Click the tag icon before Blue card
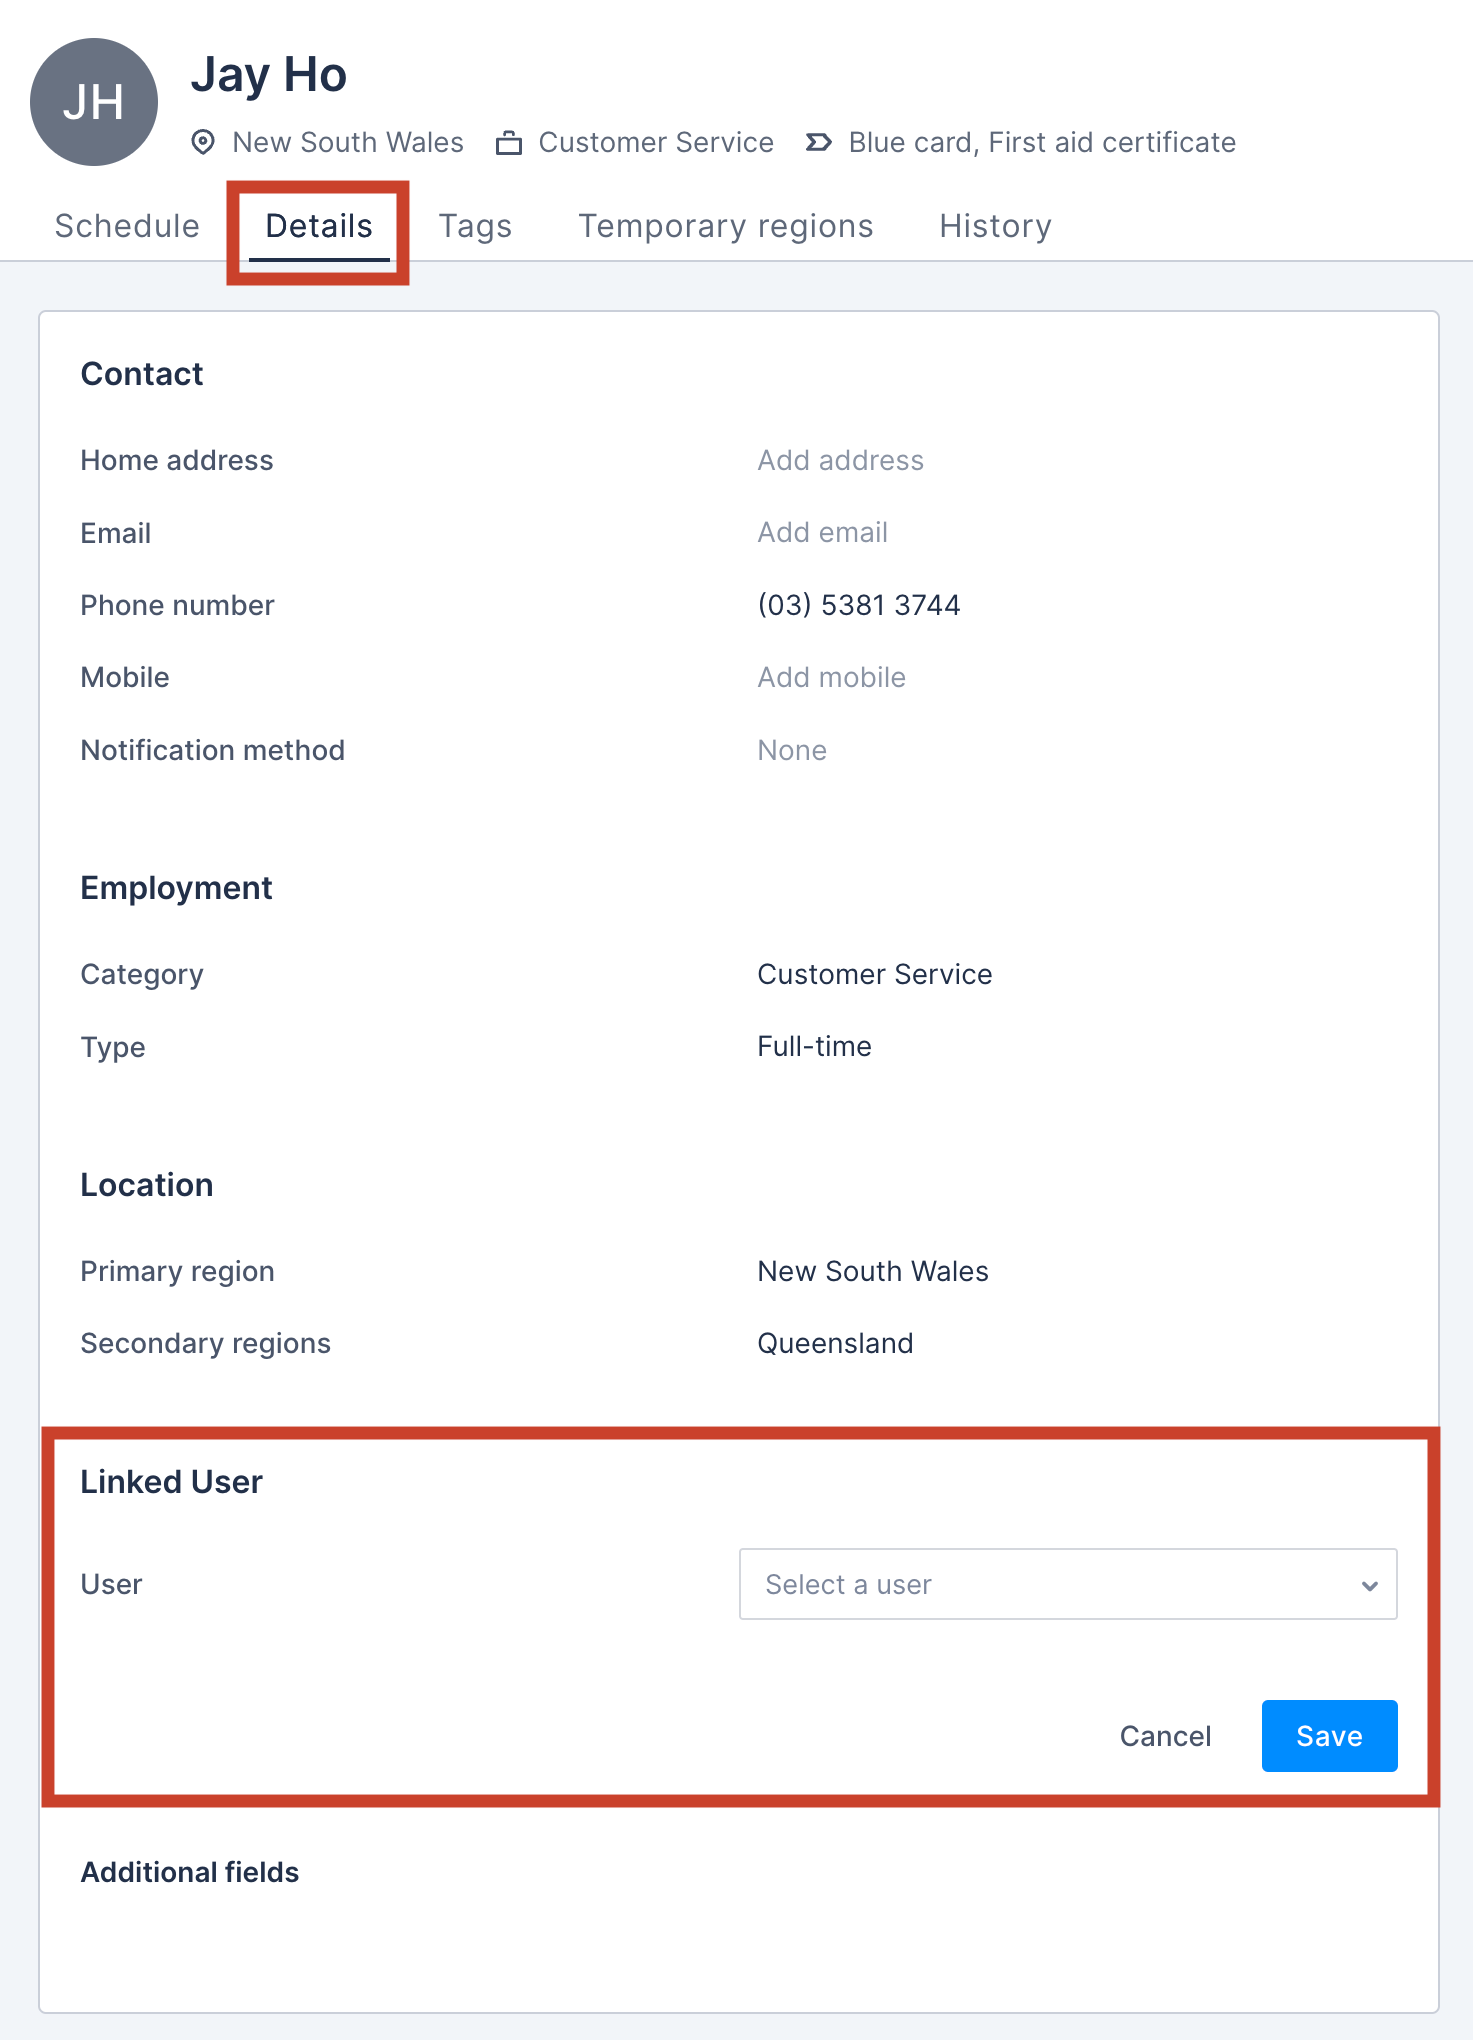Screen dimensions: 1473x2040 click(818, 142)
